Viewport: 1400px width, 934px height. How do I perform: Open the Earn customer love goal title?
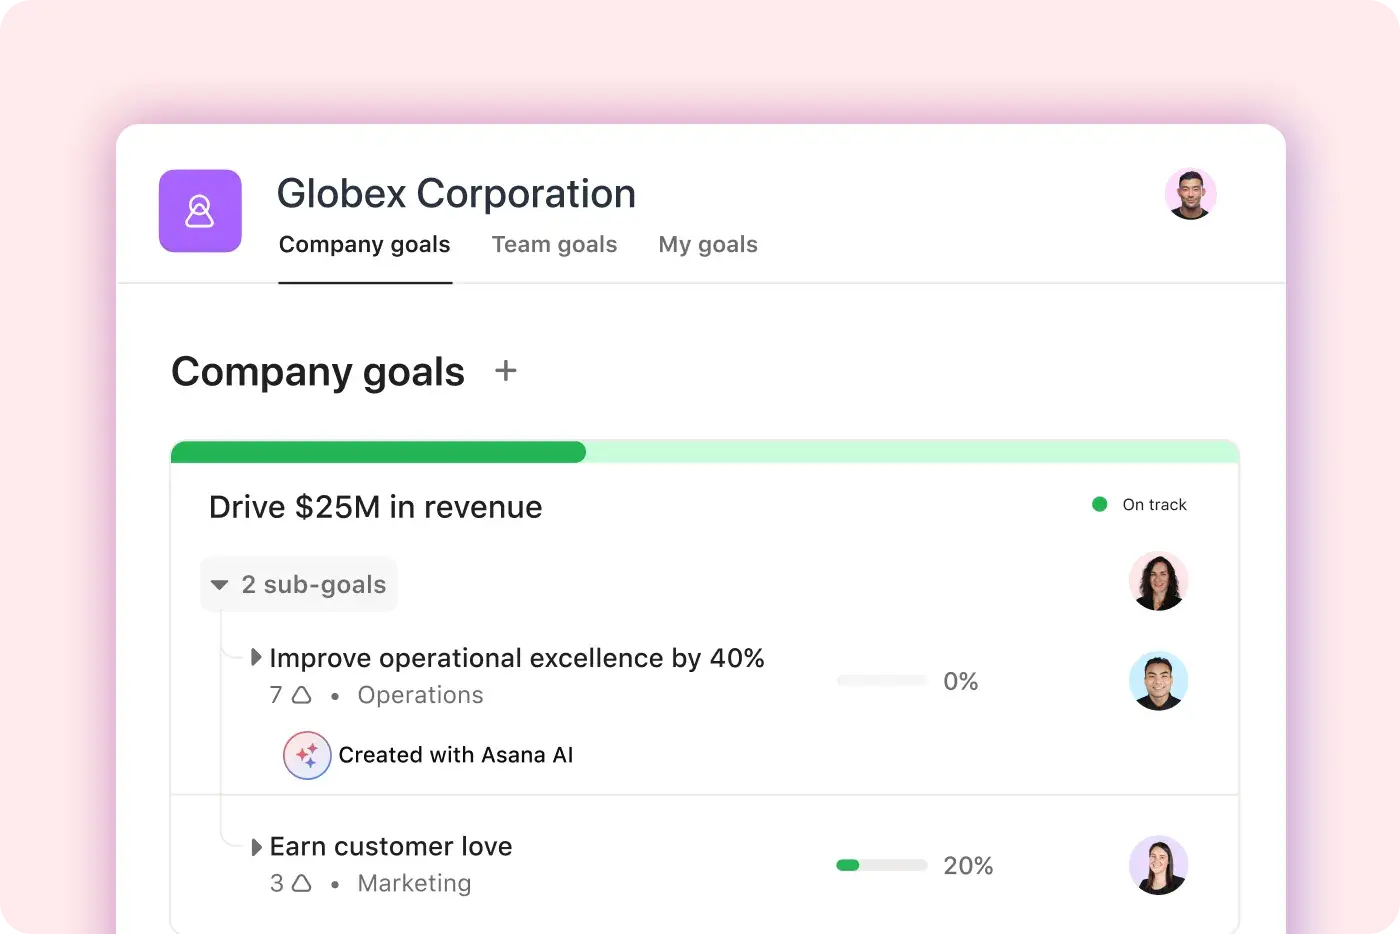click(391, 846)
